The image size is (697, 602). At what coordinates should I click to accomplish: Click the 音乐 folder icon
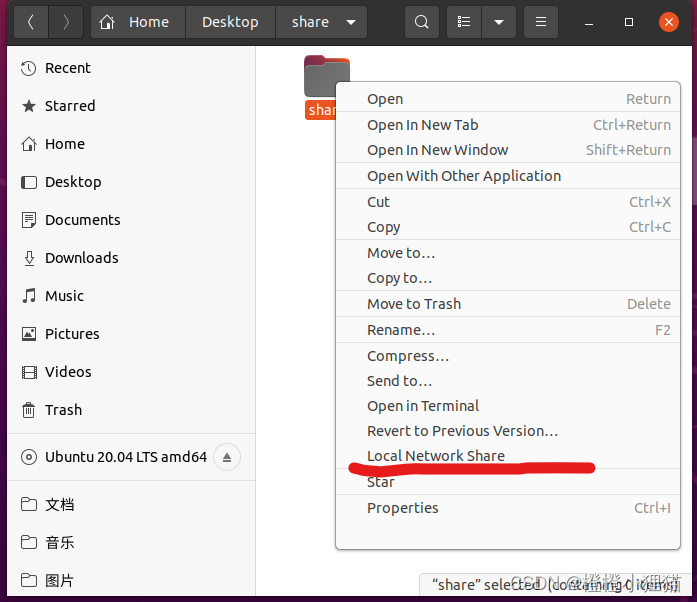pos(28,542)
